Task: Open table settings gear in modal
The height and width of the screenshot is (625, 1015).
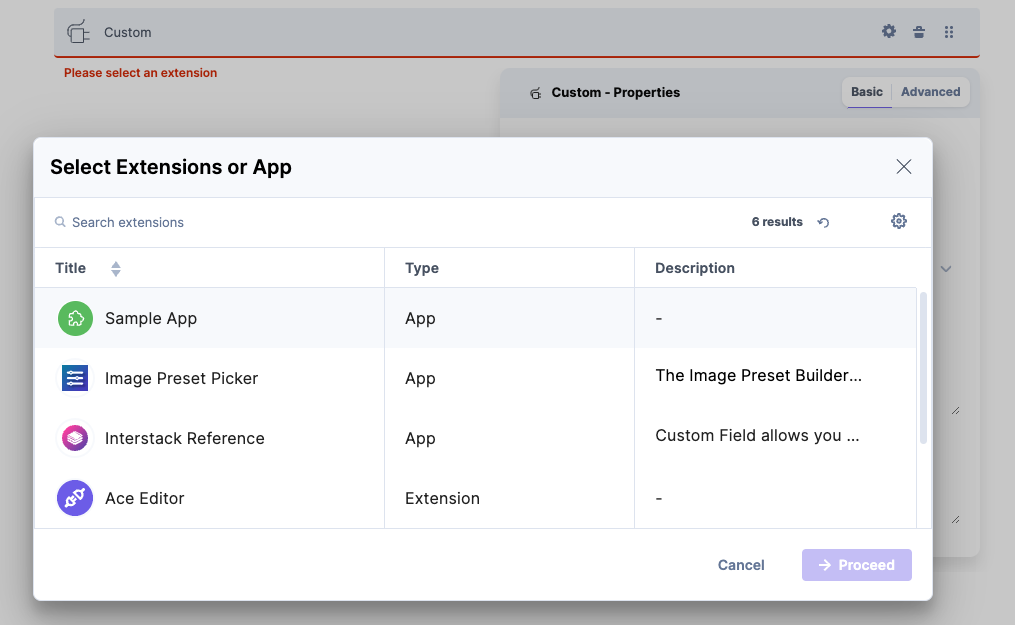Action: [x=898, y=221]
